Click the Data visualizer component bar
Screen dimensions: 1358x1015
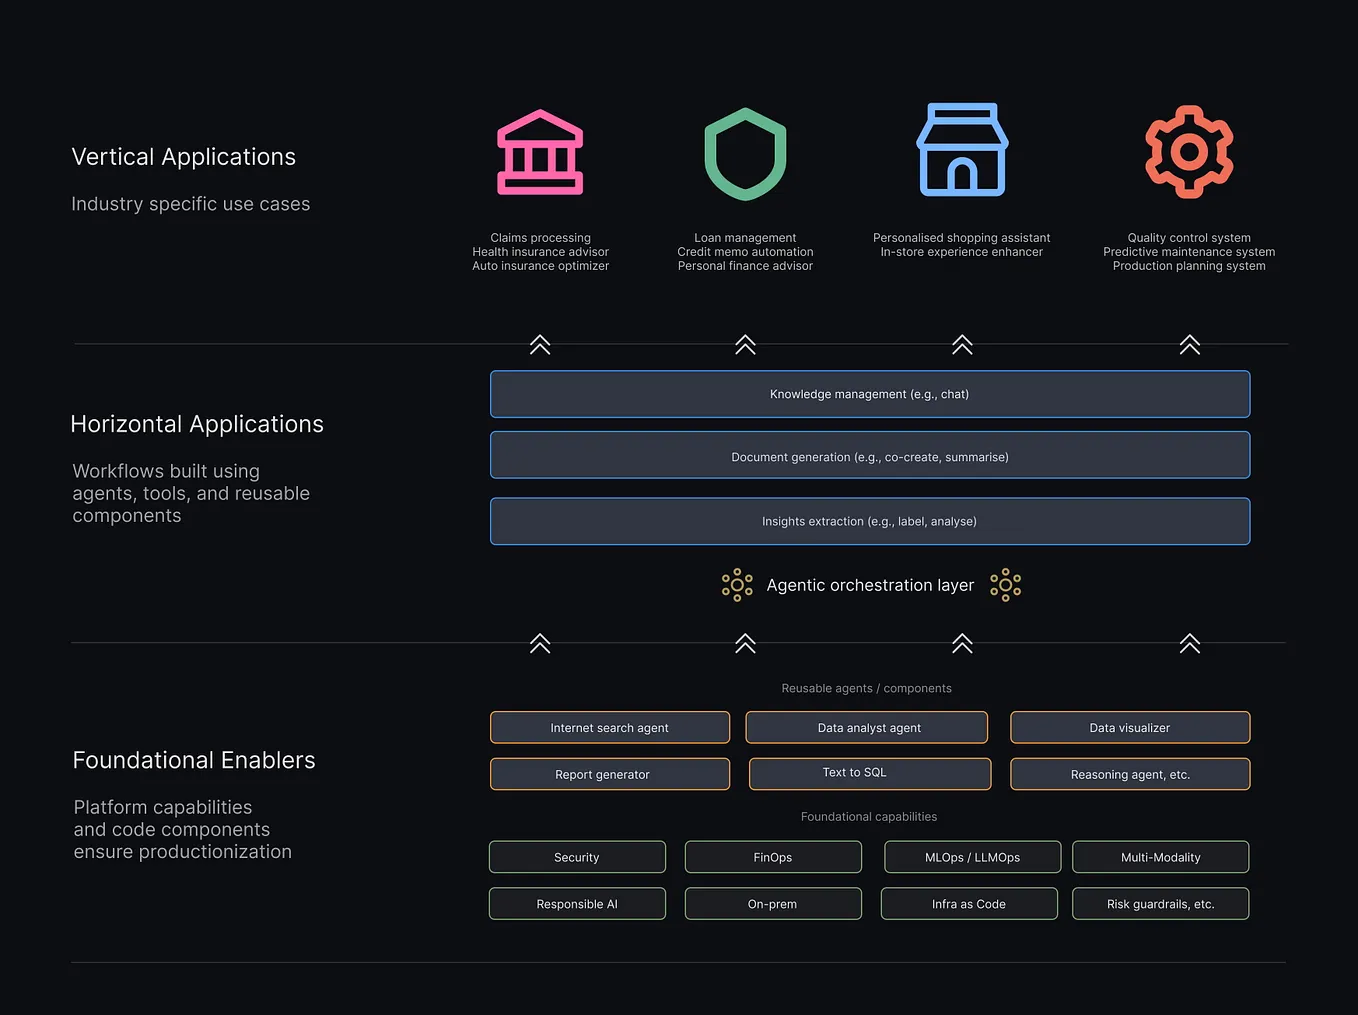point(1130,727)
